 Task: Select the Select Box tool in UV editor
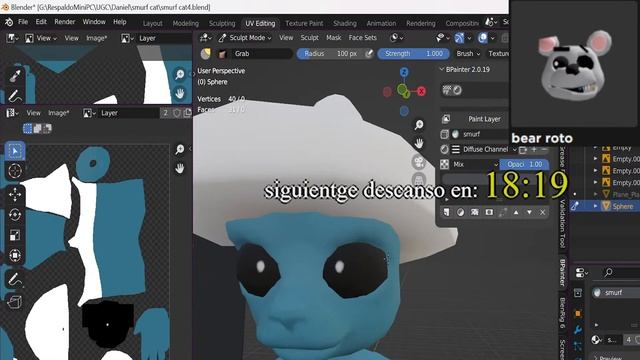(15, 151)
